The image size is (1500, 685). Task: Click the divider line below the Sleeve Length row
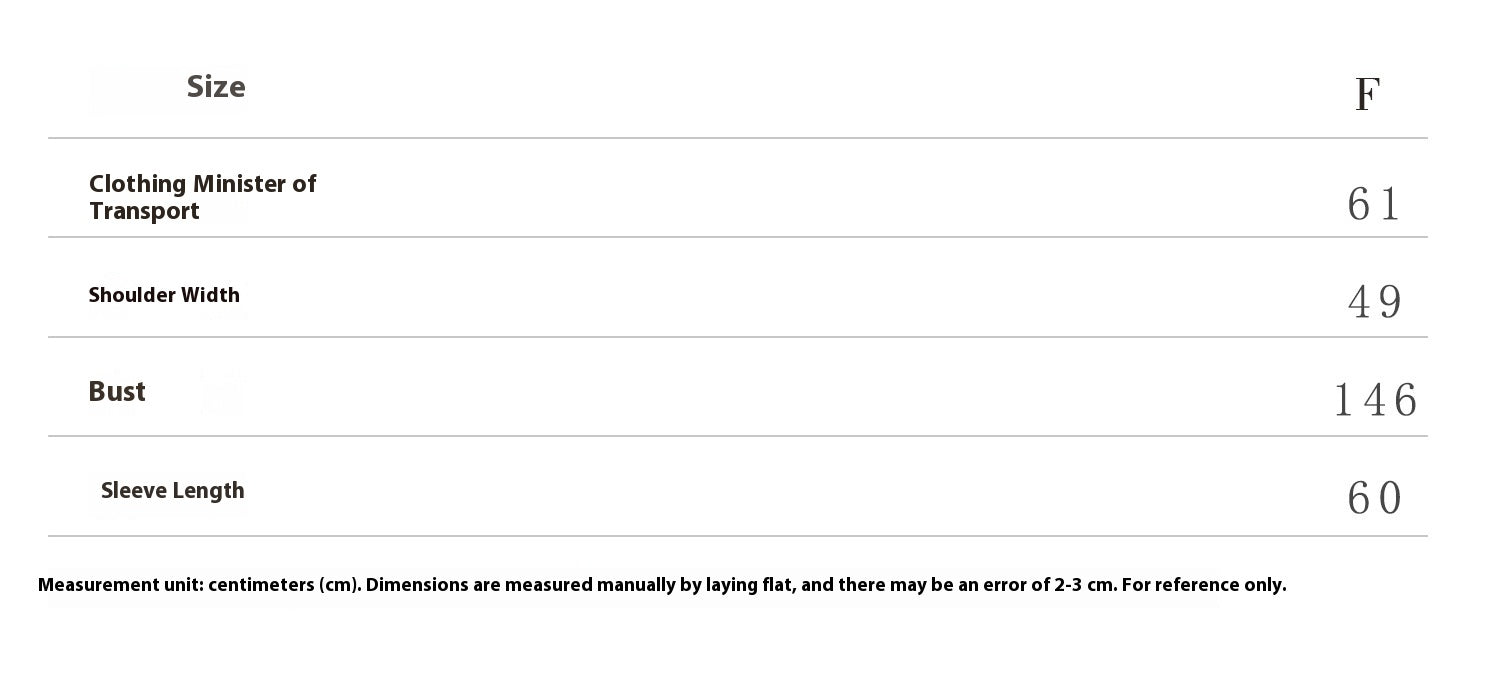click(737, 536)
